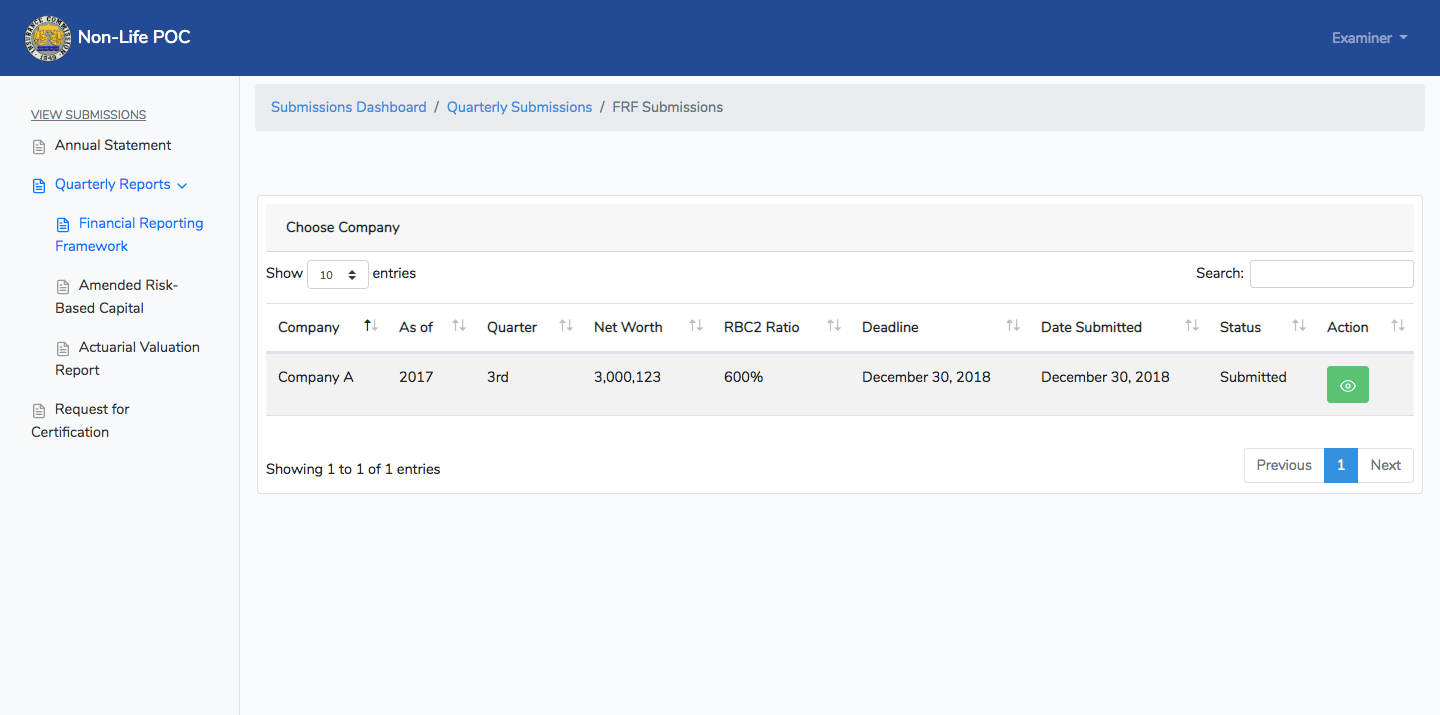Click the Quarterly Reports document icon
Viewport: 1440px width, 715px height.
coord(39,186)
